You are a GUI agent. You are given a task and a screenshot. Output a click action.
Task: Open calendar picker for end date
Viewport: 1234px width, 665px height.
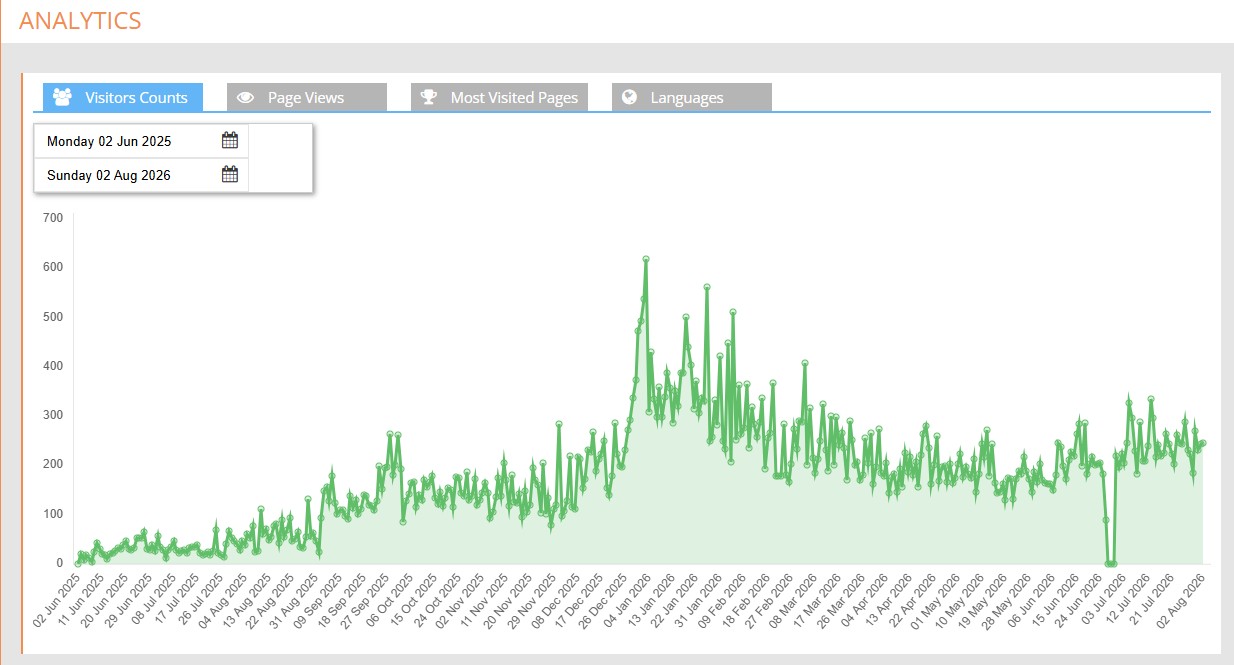click(229, 174)
